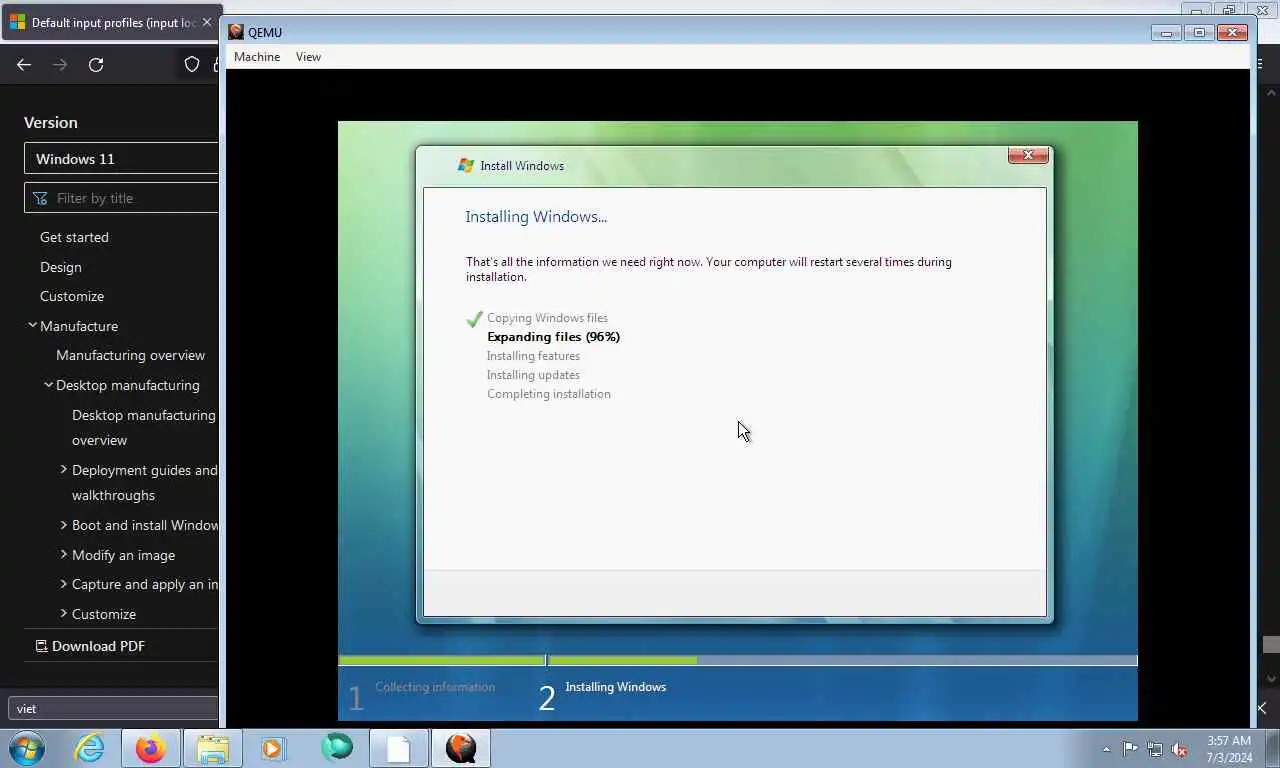Click step 1 Collecting information label
The image size is (1280, 768).
point(435,687)
